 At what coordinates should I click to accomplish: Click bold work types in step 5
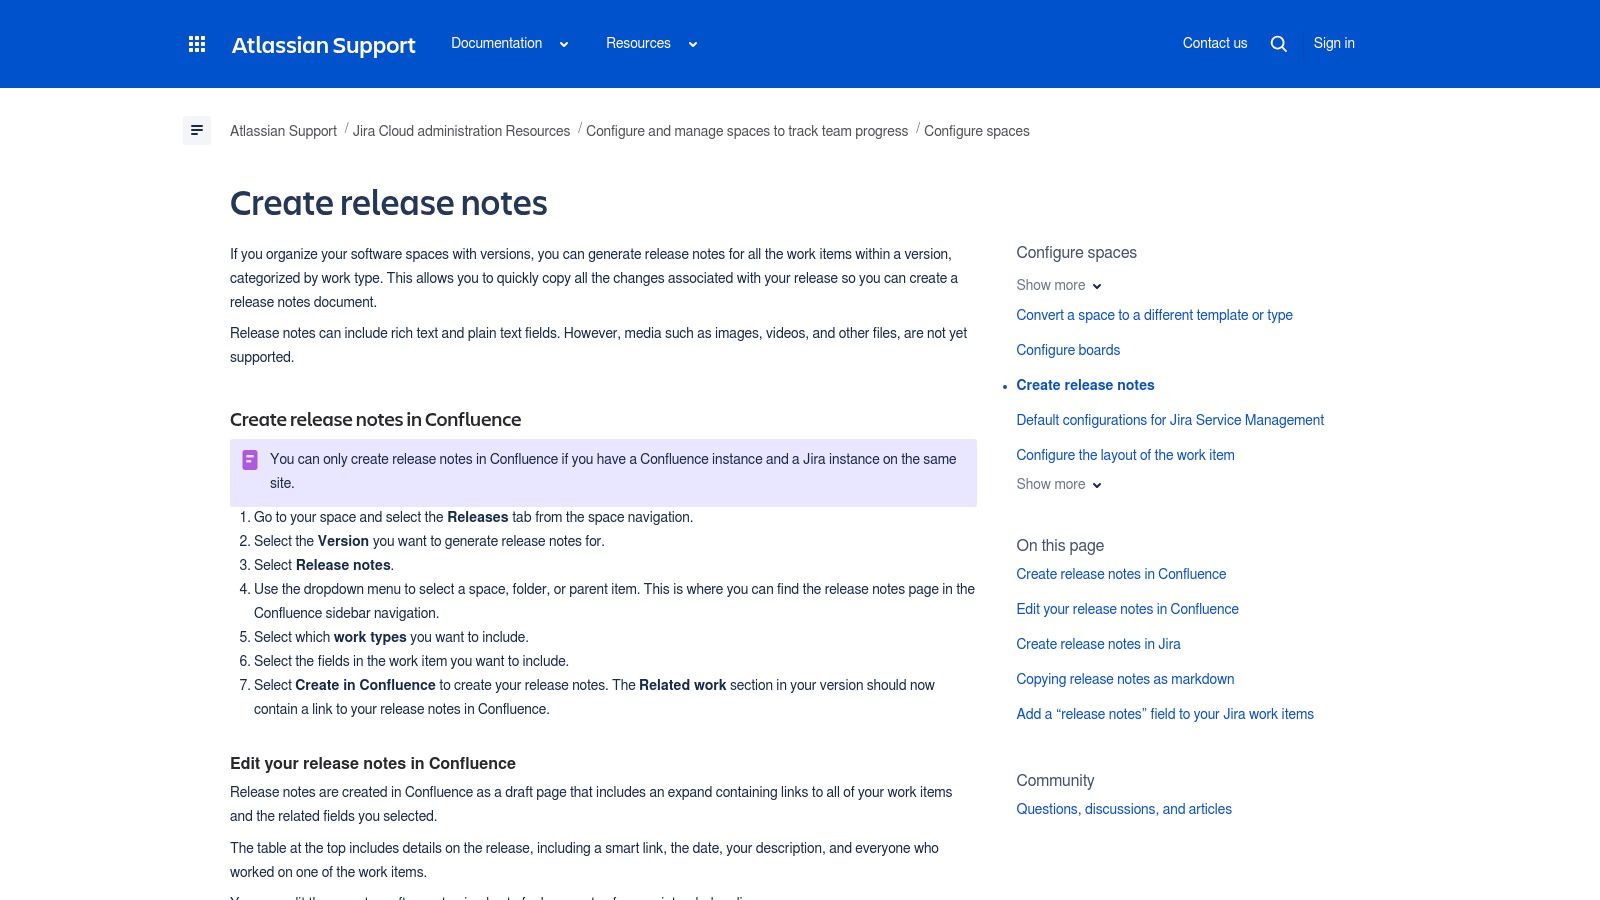(x=370, y=637)
